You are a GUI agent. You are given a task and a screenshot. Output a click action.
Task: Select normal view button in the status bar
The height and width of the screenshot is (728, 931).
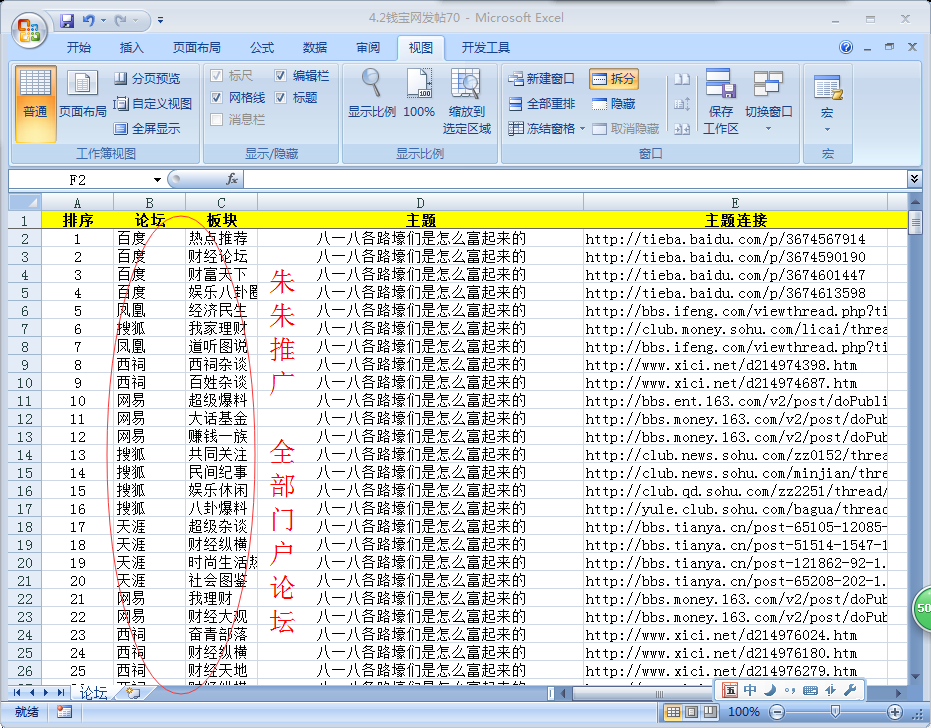pyautogui.click(x=673, y=711)
